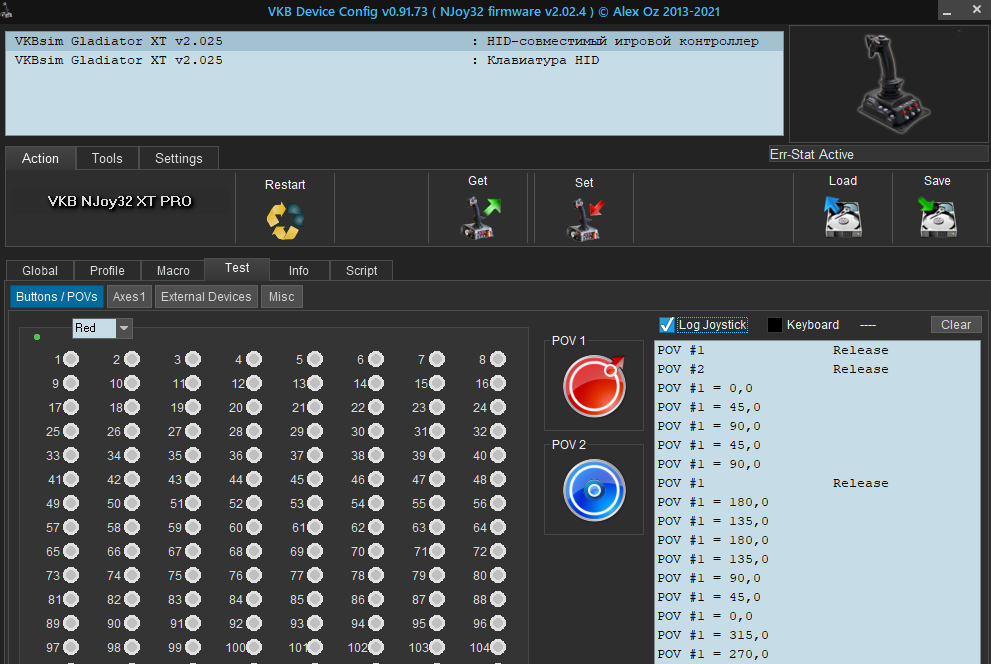Click the Restart recycle icon

point(285,220)
